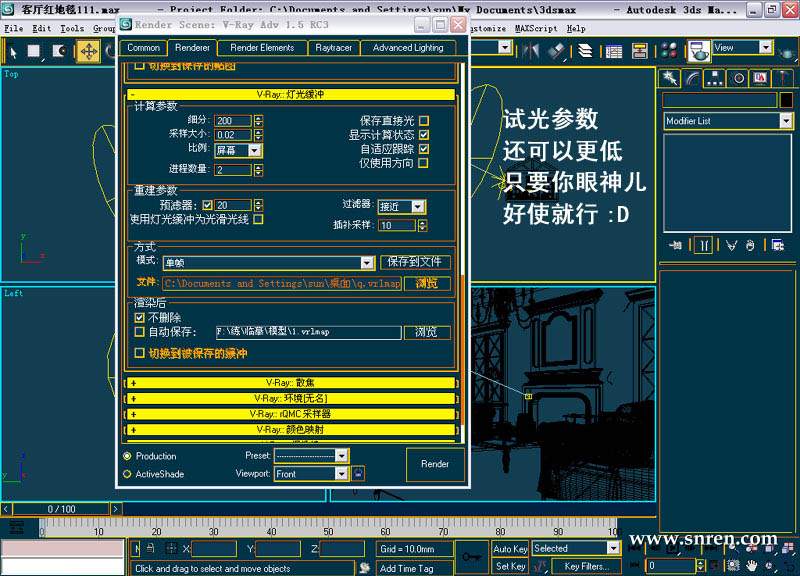Image resolution: width=800 pixels, height=576 pixels.
Task: Click the Pin Stack icon
Action: (x=676, y=245)
